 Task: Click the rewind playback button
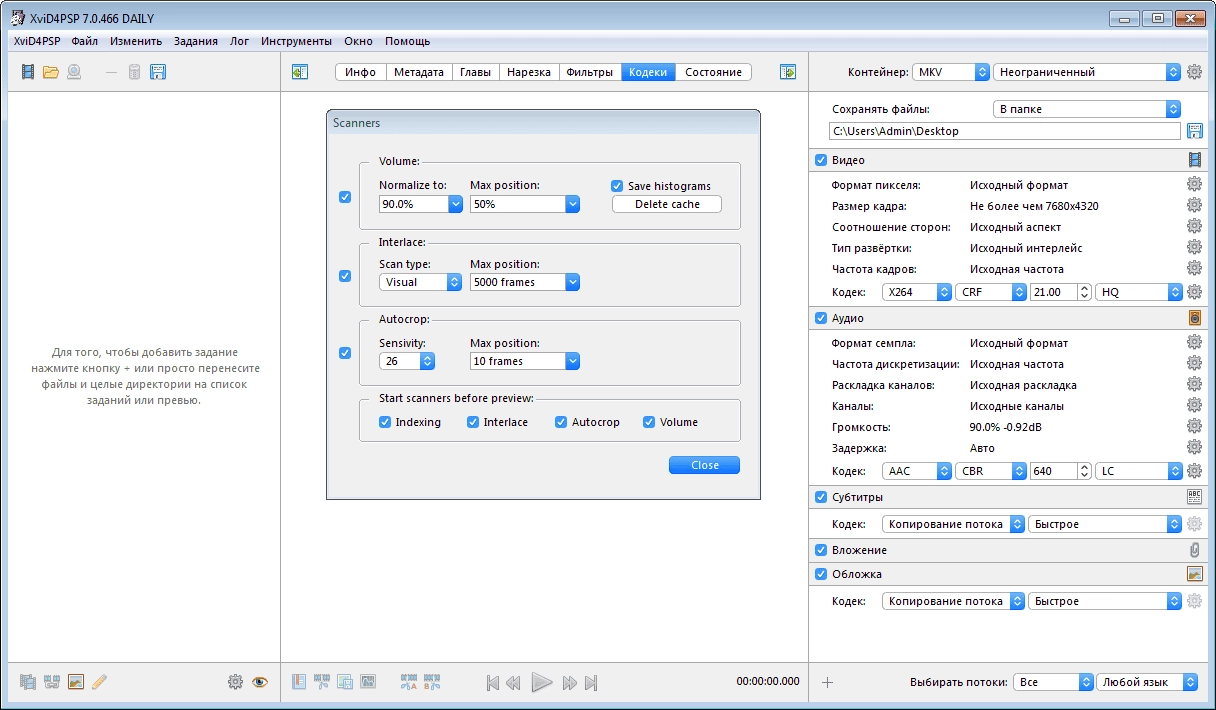click(514, 683)
